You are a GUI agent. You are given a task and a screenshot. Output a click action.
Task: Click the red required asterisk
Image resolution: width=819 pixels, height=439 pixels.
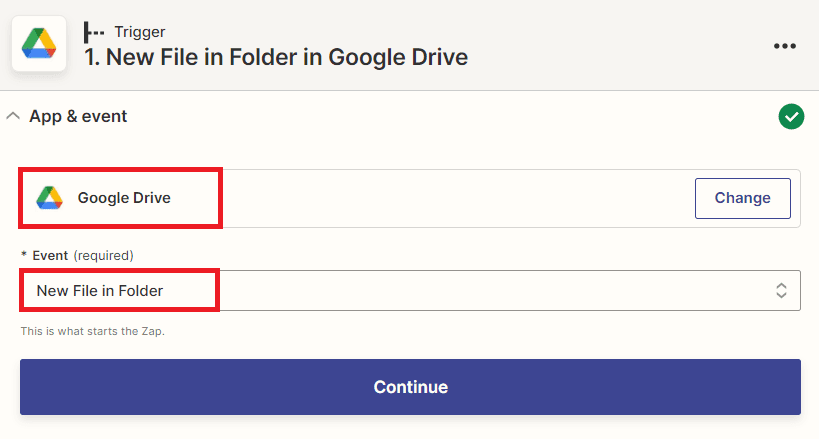(x=24, y=255)
